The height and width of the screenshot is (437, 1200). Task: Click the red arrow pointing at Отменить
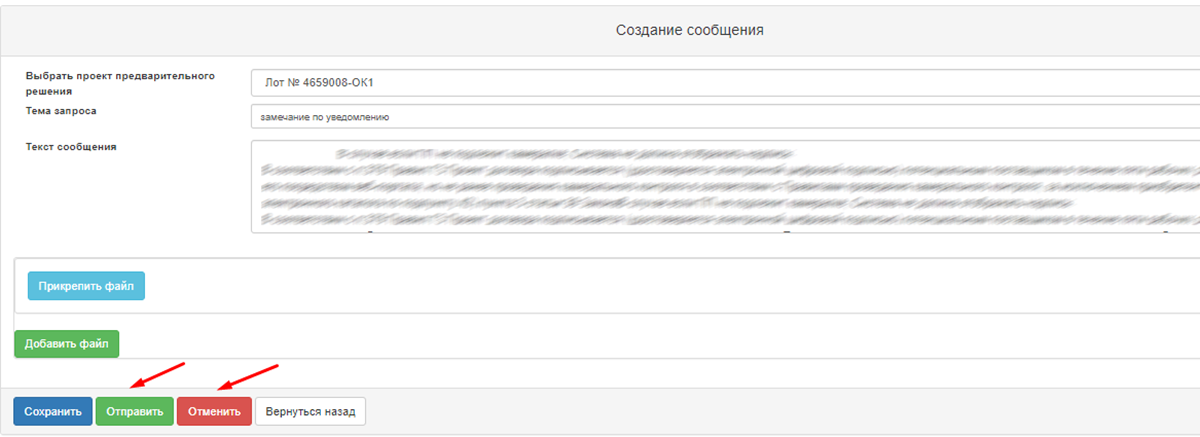246,376
